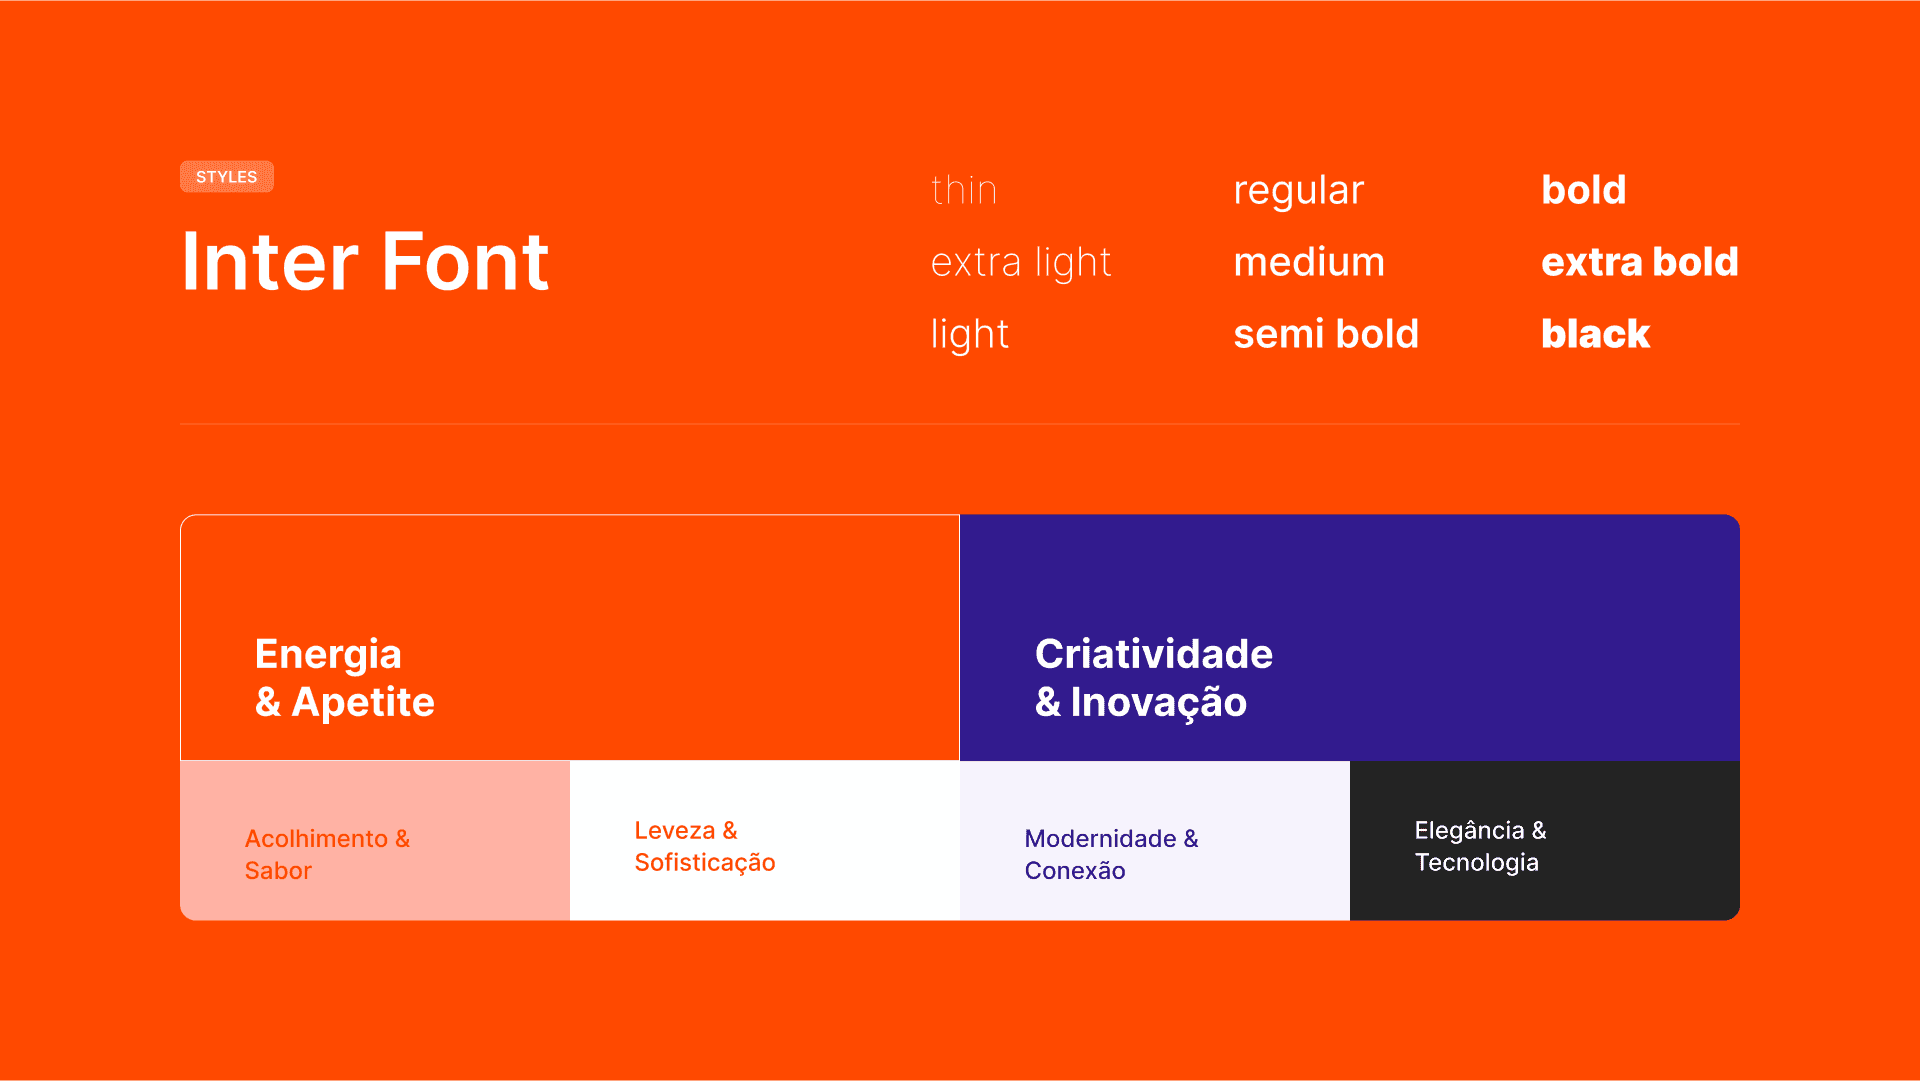Choose the light weight text
This screenshot has height=1081, width=1920.
[970, 335]
